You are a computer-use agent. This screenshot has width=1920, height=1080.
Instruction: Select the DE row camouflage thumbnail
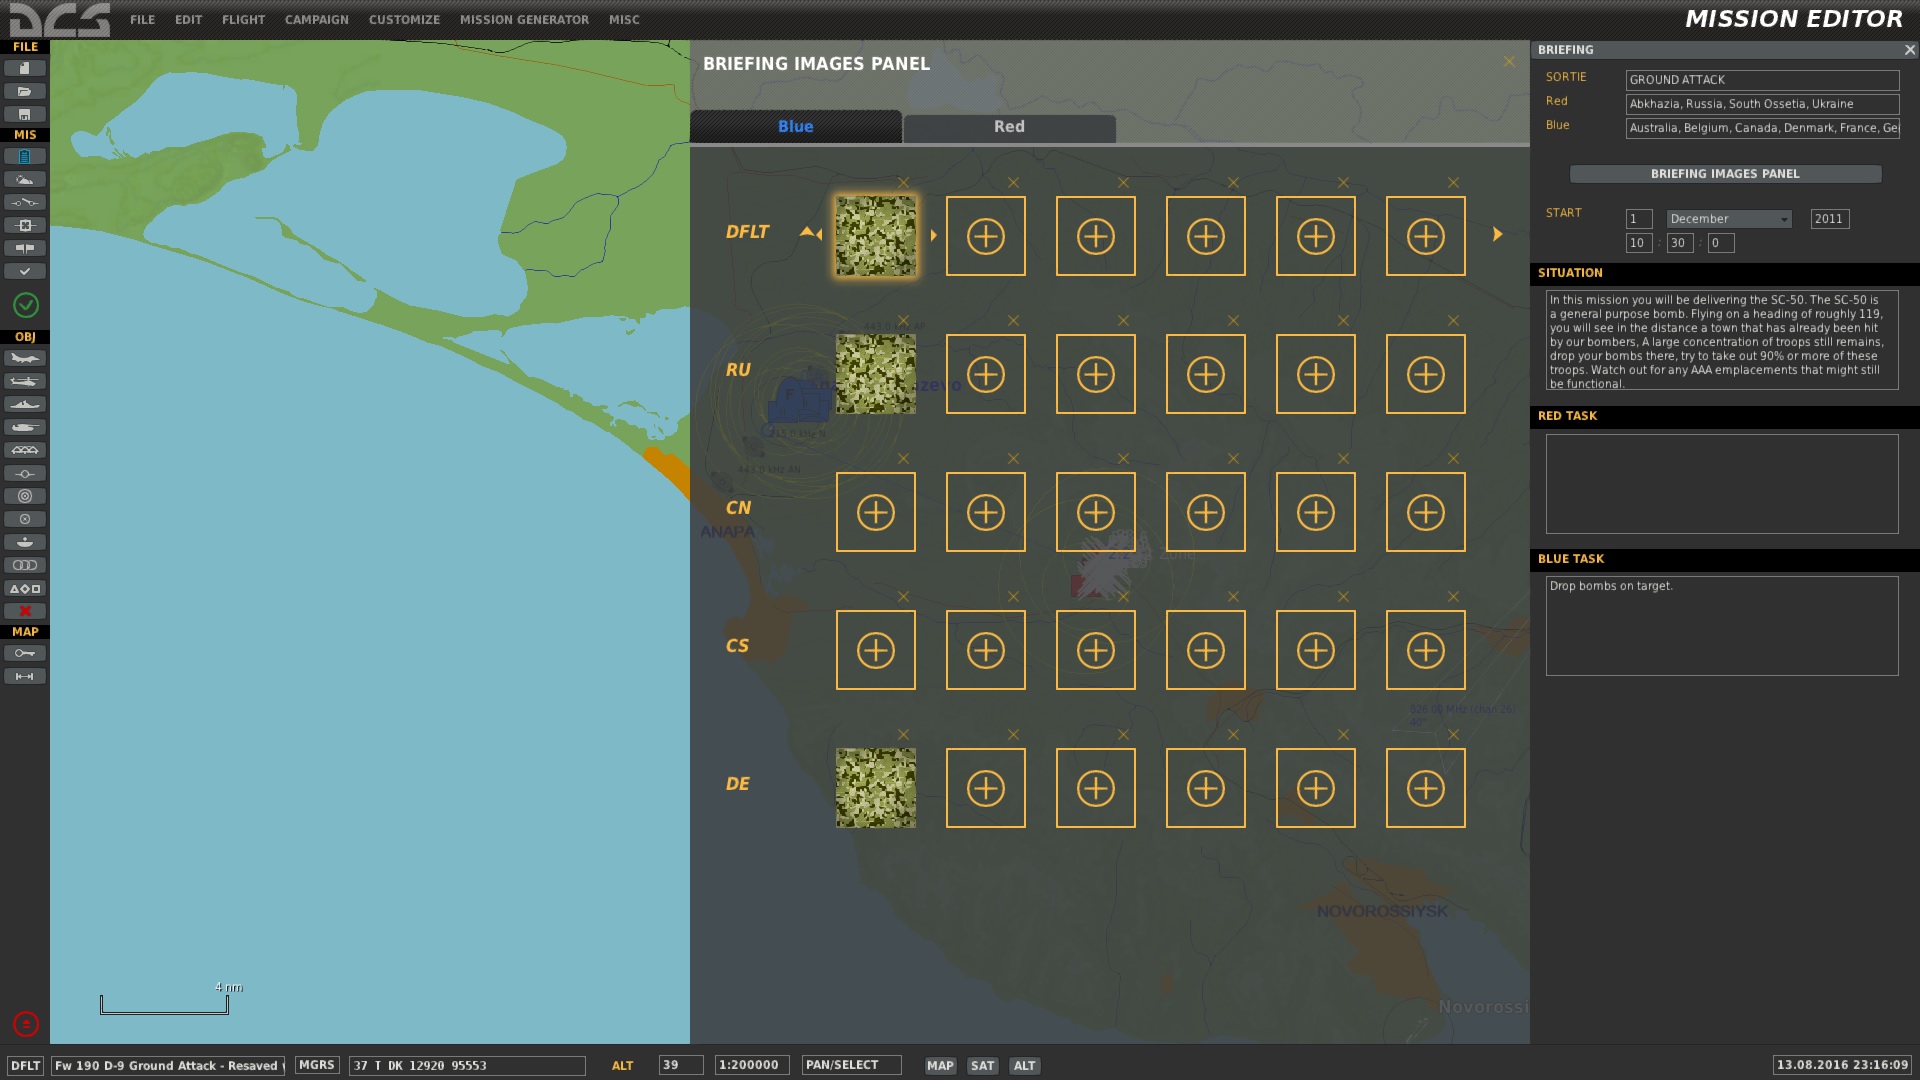coord(876,788)
